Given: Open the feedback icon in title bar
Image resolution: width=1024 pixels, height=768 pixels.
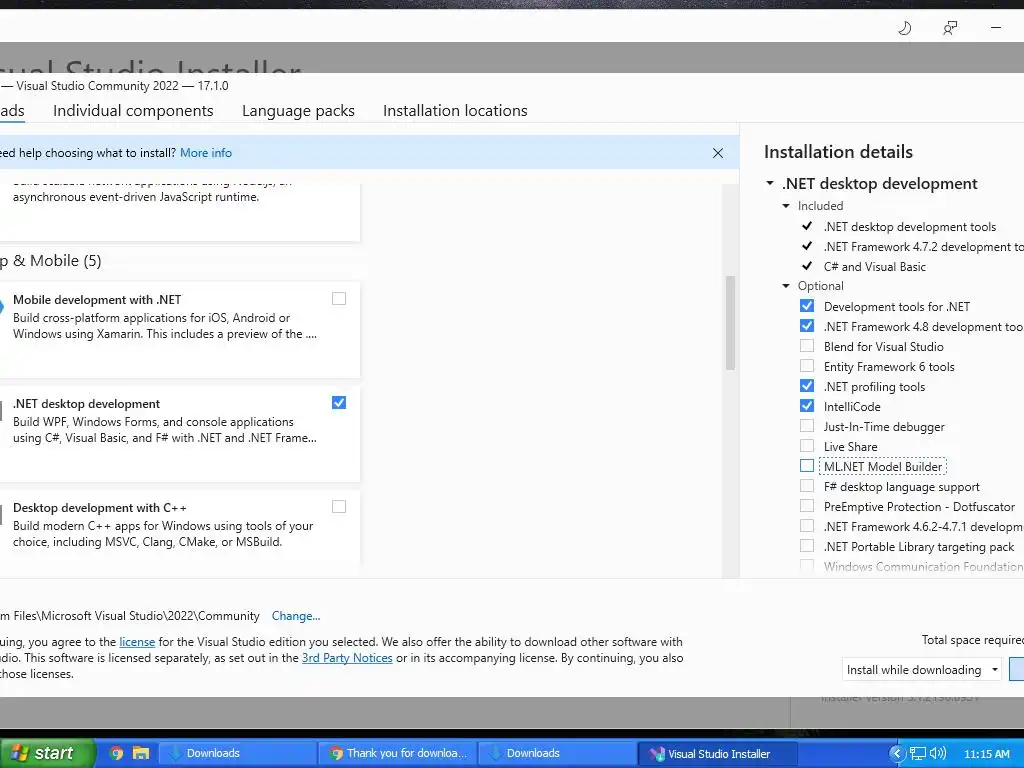Looking at the screenshot, I should coord(950,28).
